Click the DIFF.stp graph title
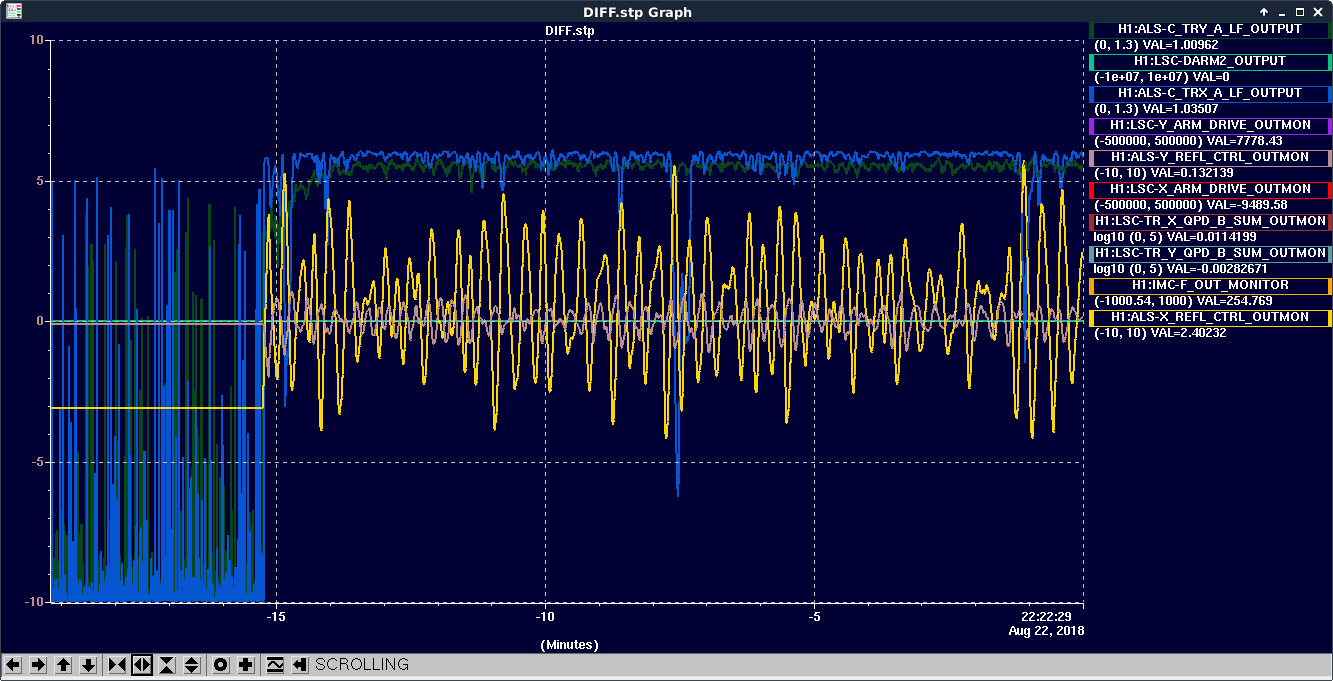1333x681 pixels. click(569, 31)
